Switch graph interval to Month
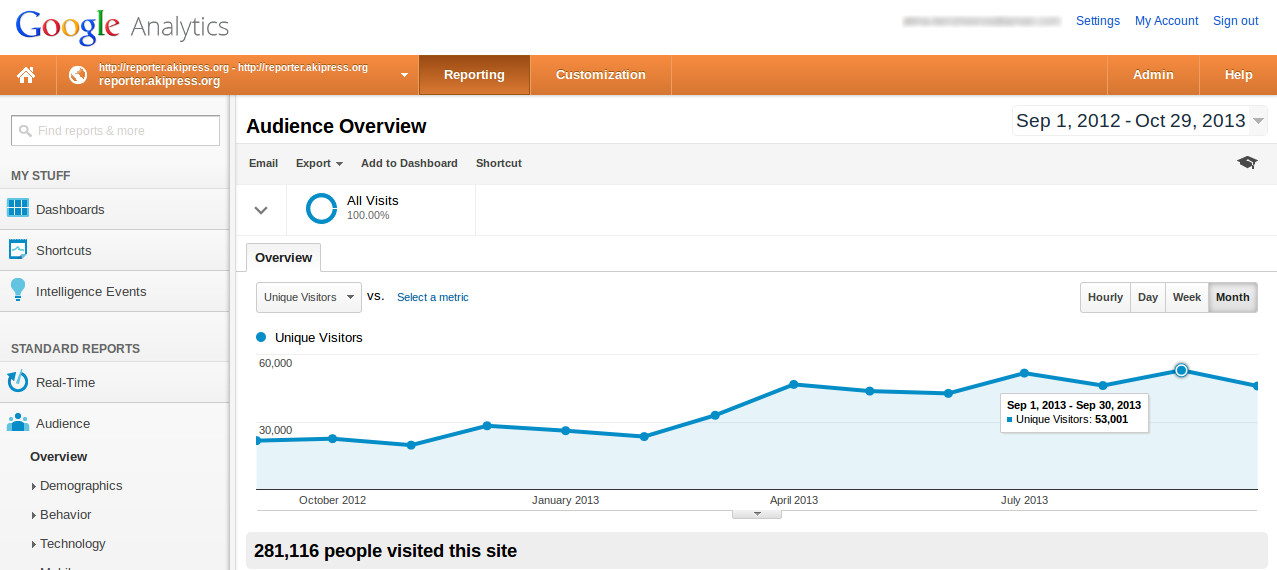The height and width of the screenshot is (570, 1277). click(1233, 298)
